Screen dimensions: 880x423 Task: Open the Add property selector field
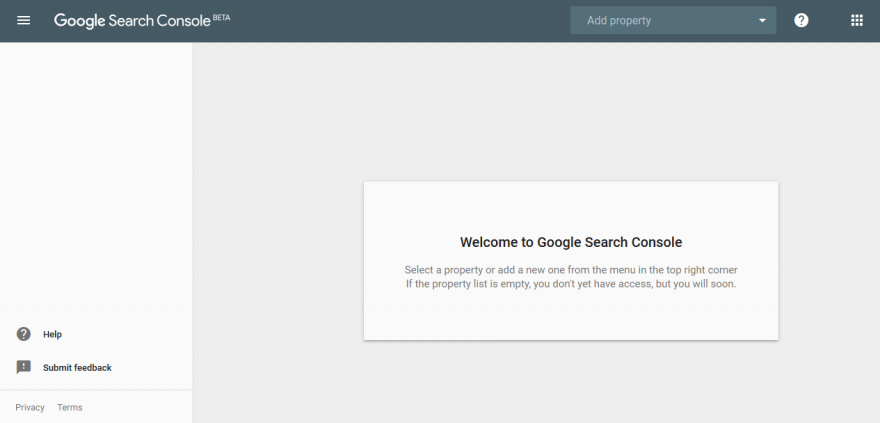point(673,20)
